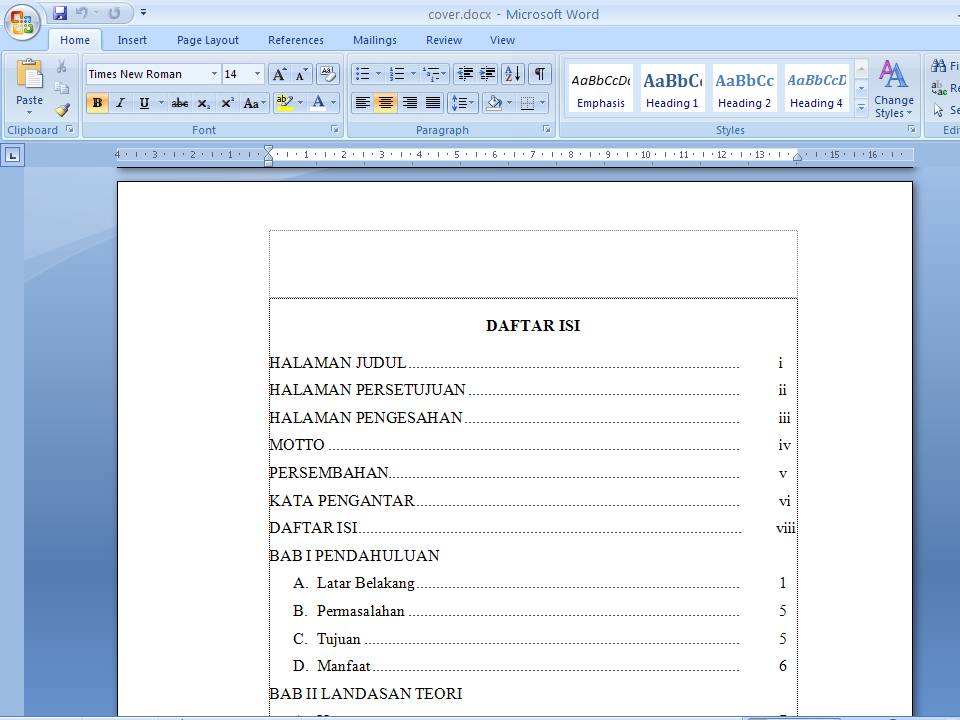Image resolution: width=960 pixels, height=720 pixels.
Task: Copy selection icon
Action: coord(61,88)
